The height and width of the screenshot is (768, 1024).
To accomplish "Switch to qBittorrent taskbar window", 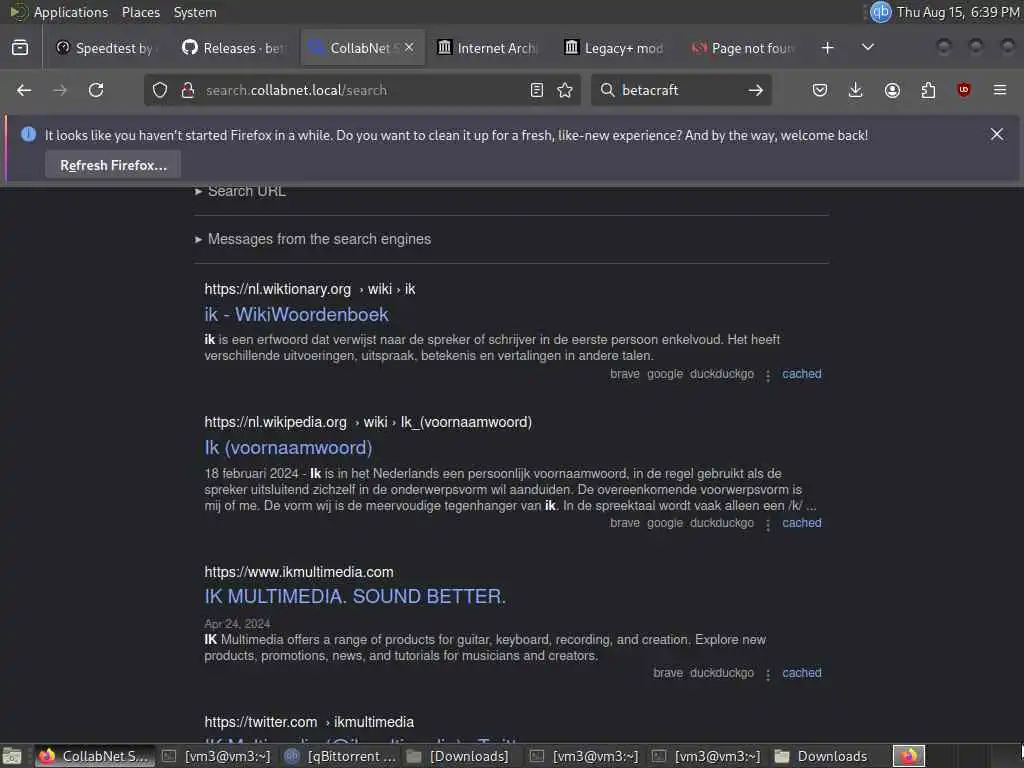I will [340, 756].
